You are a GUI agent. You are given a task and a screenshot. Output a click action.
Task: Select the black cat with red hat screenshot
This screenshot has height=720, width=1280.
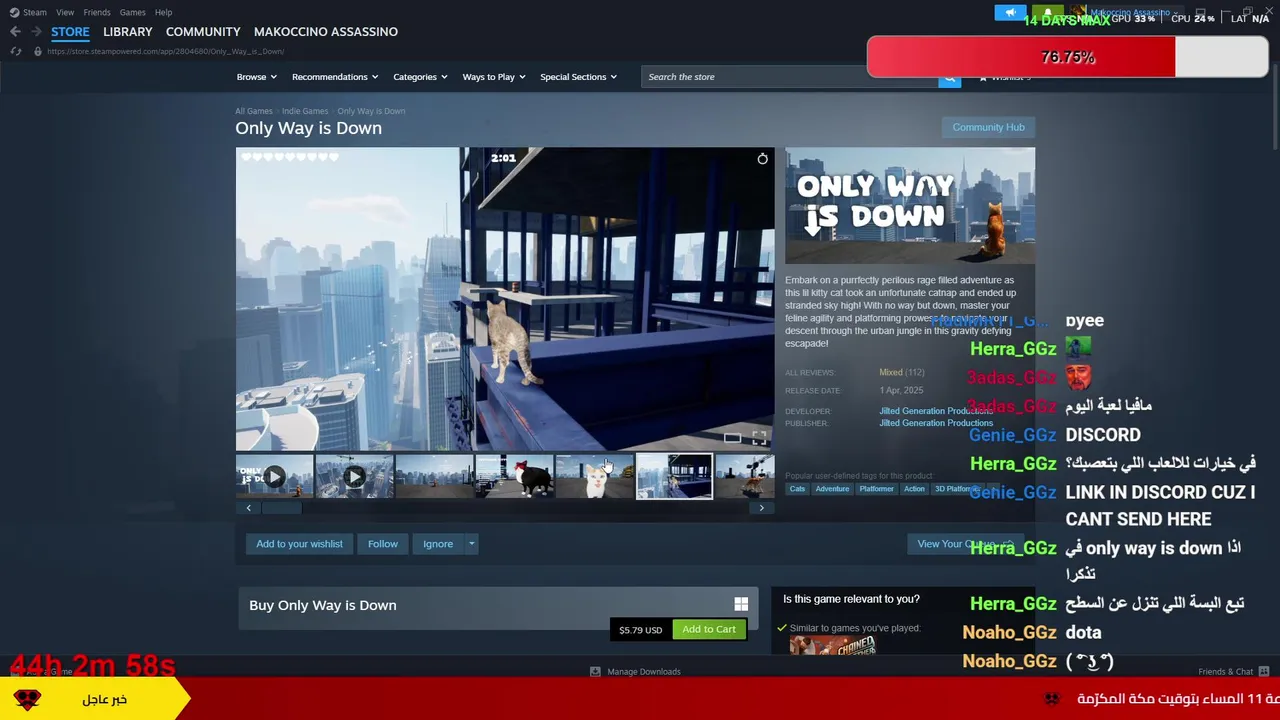click(x=514, y=476)
